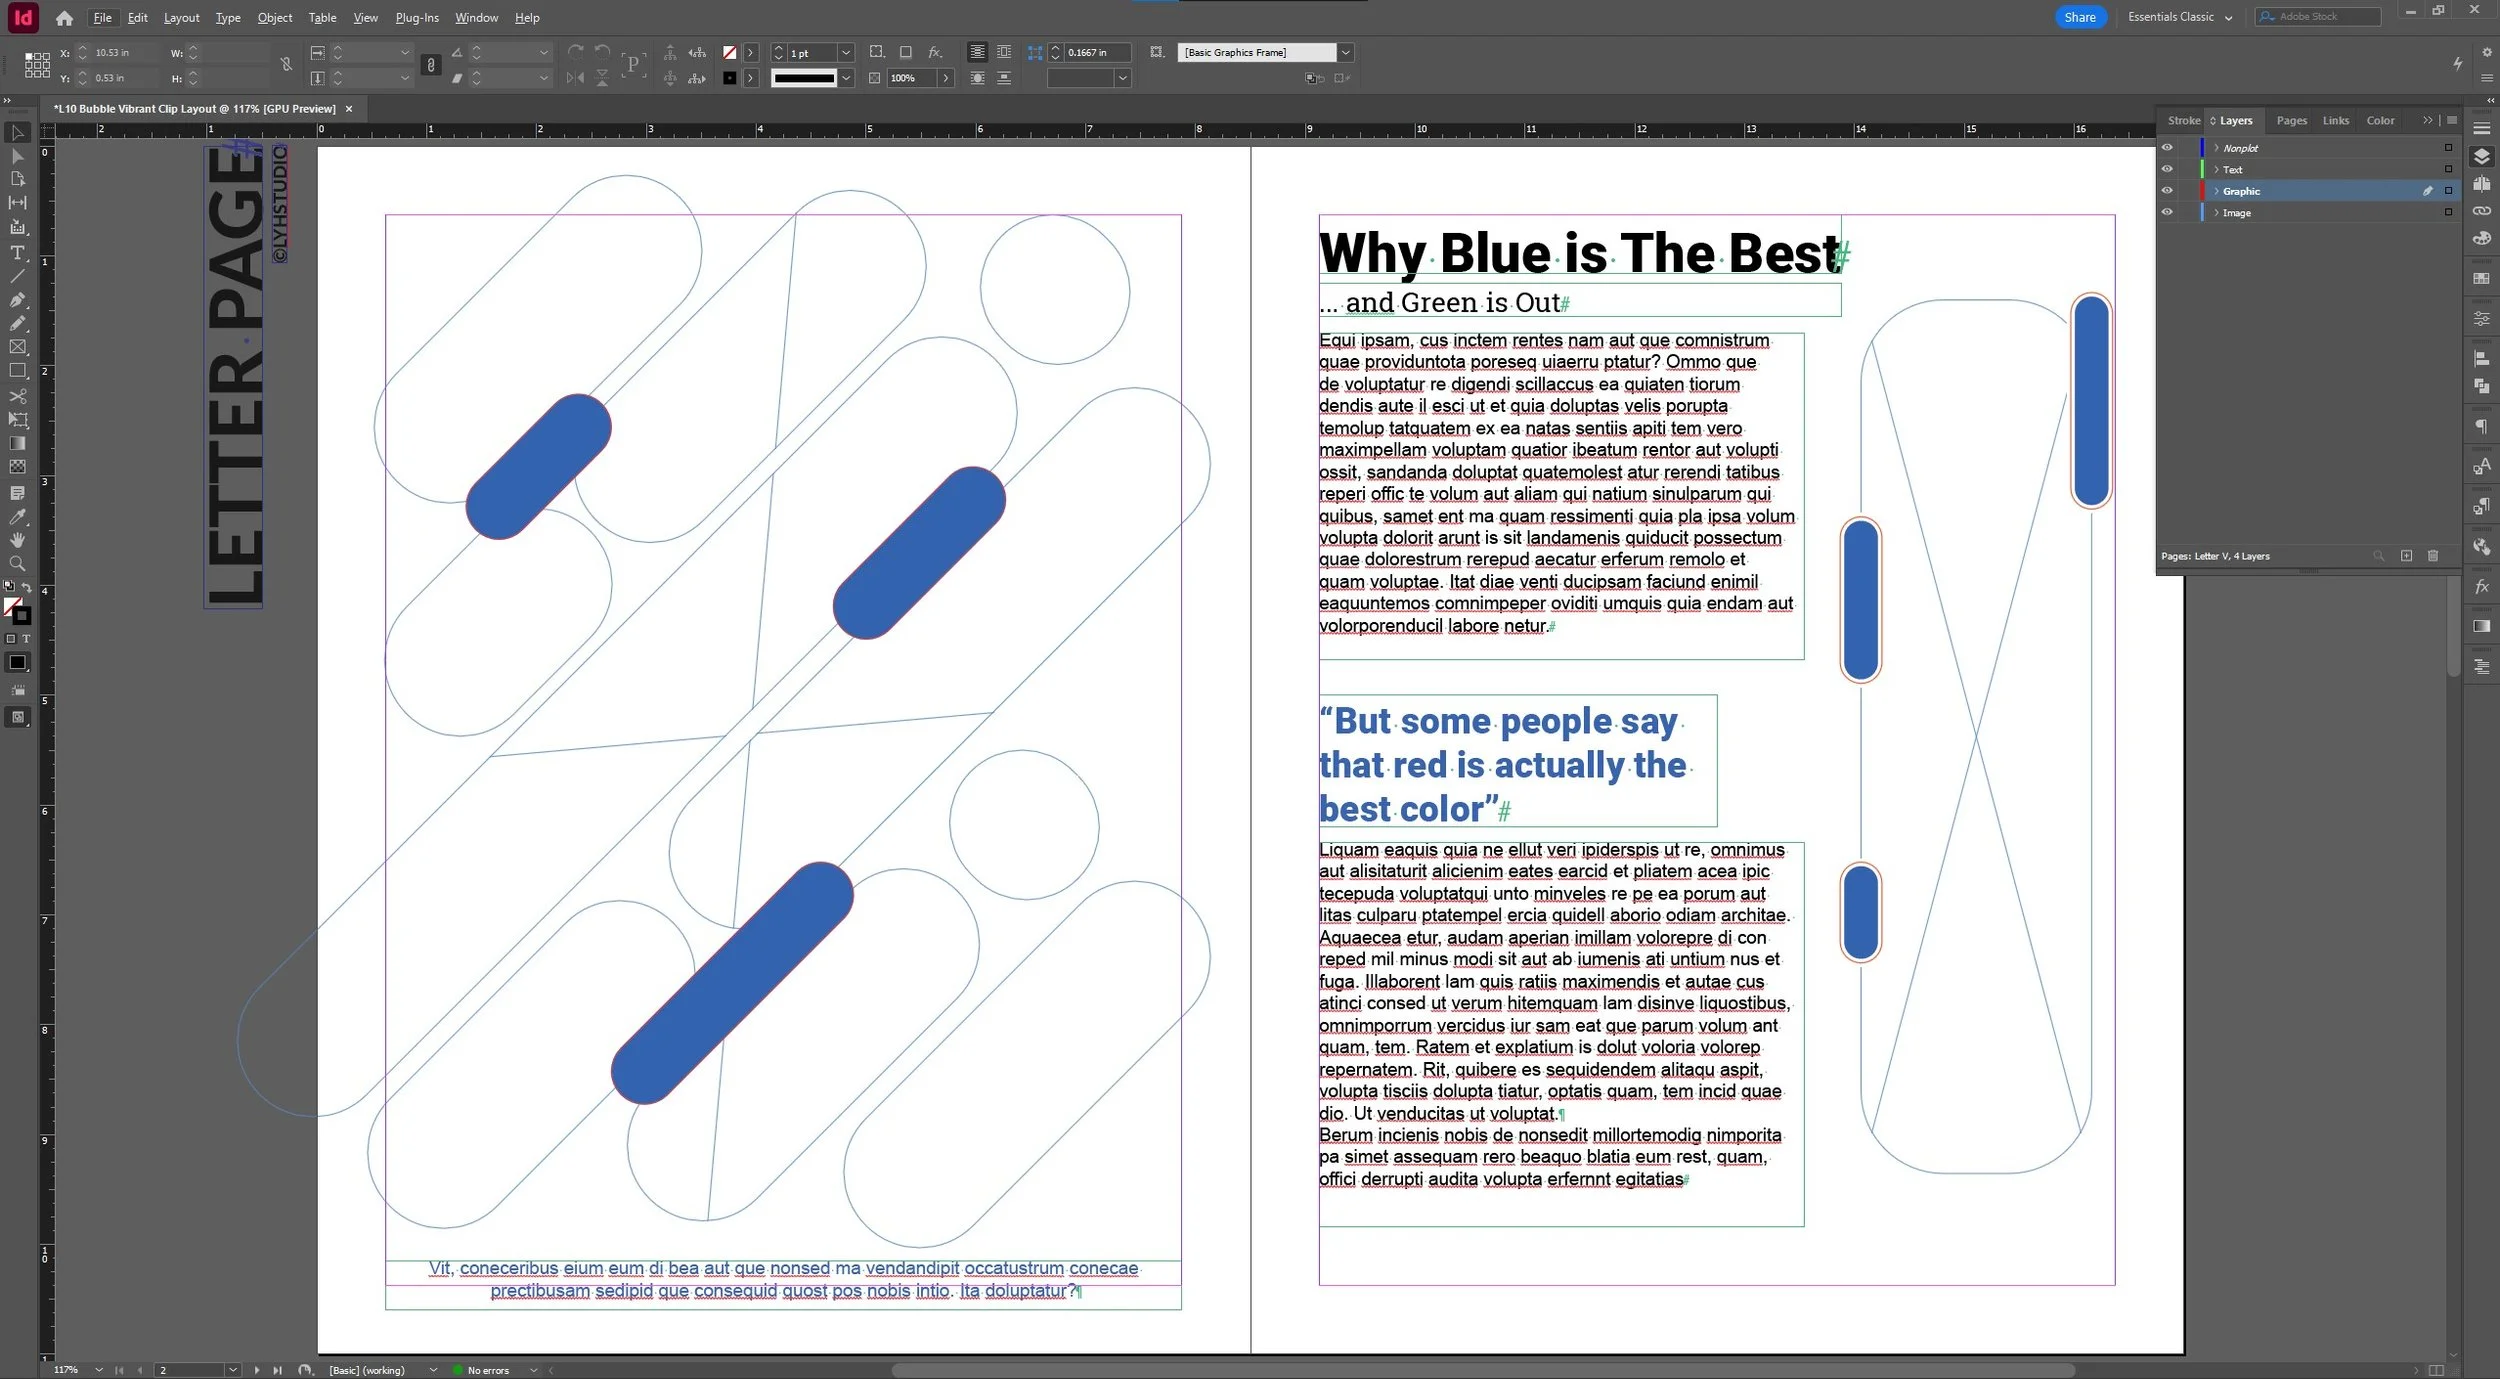Image resolution: width=2500 pixels, height=1379 pixels.
Task: Open the Swatches panel icon in dock
Action: [x=2481, y=279]
